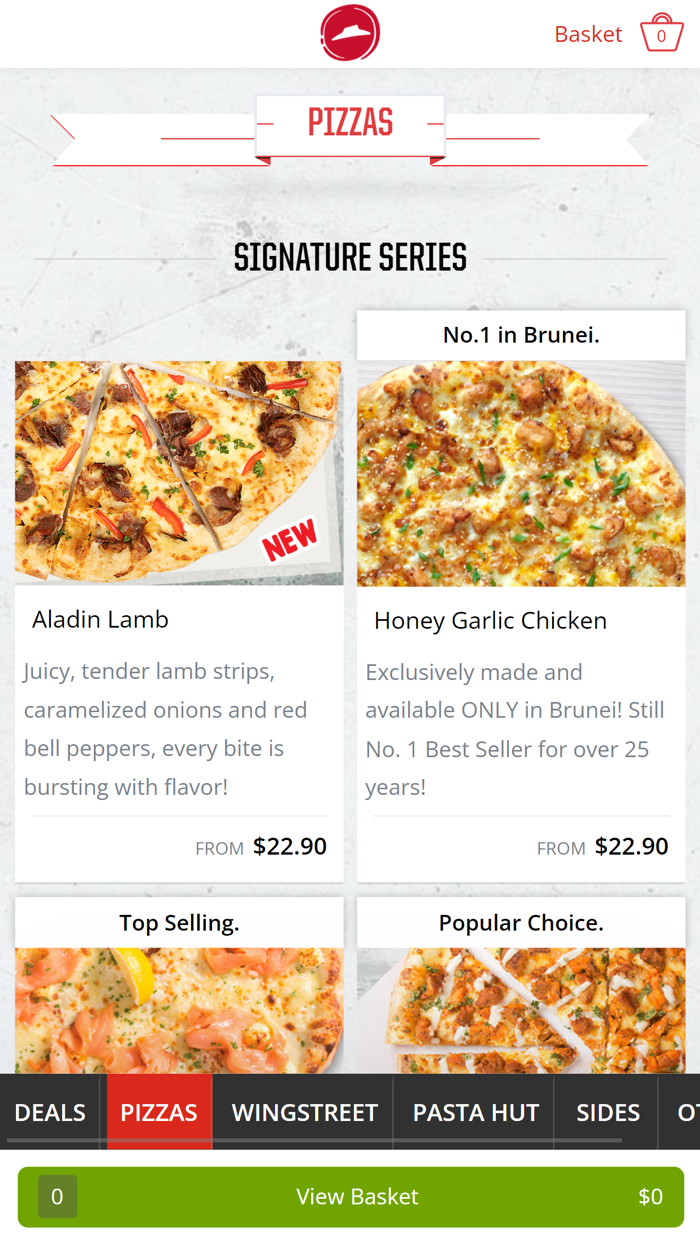Select the PIZZAS tab
The width and height of the screenshot is (700, 1244).
point(158,1112)
